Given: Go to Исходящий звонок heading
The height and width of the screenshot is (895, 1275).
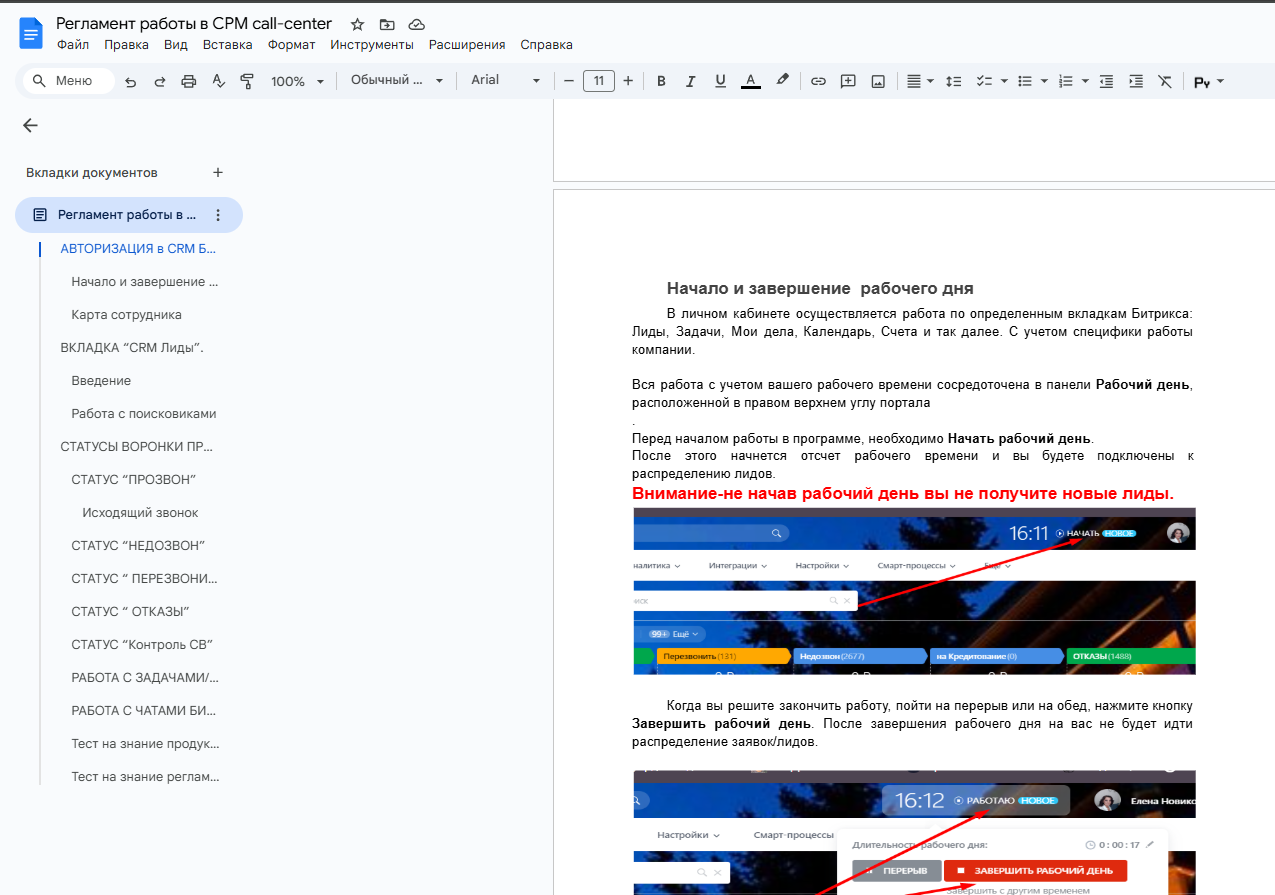Looking at the screenshot, I should 140,513.
